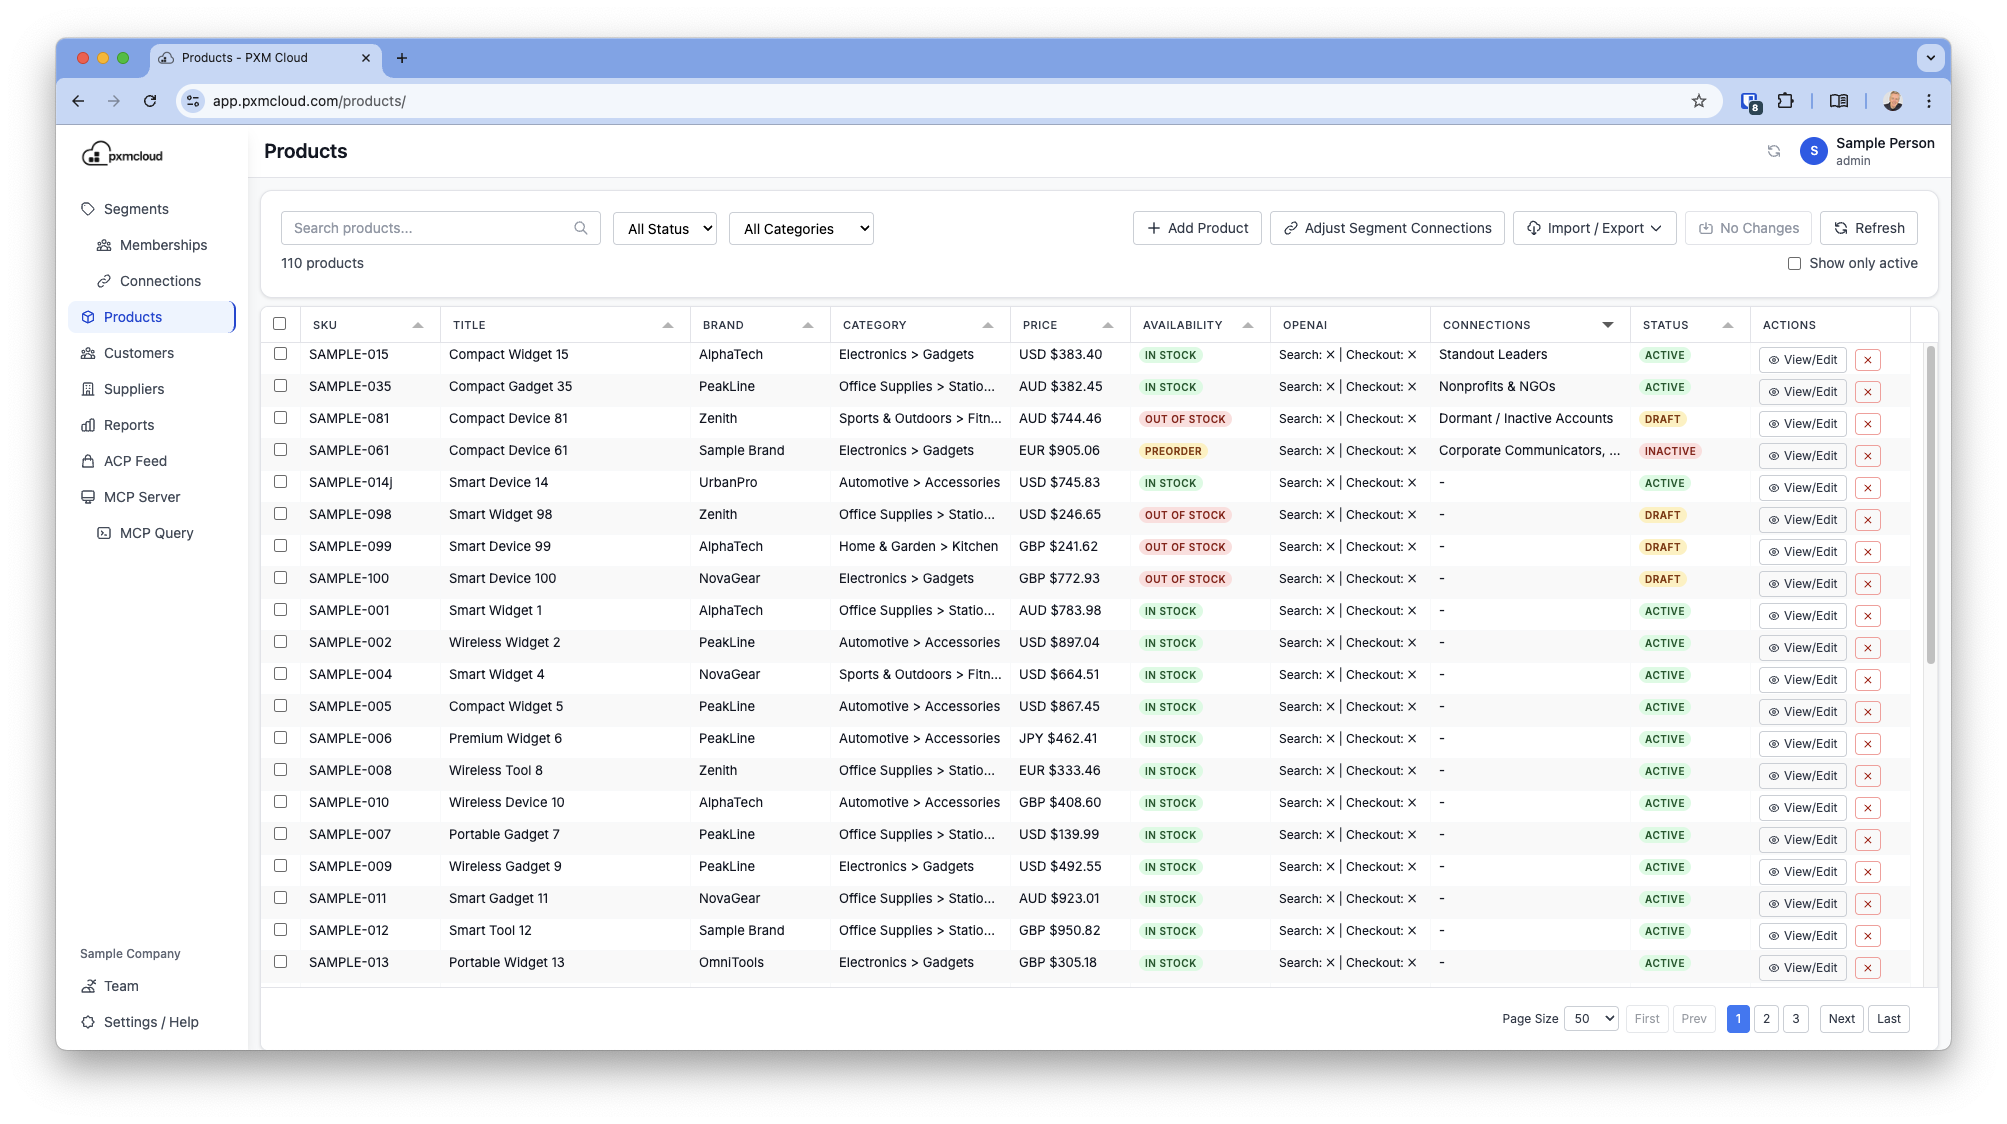2007x1124 pixels.
Task: Enable the Show only active checkbox
Action: pos(1796,262)
